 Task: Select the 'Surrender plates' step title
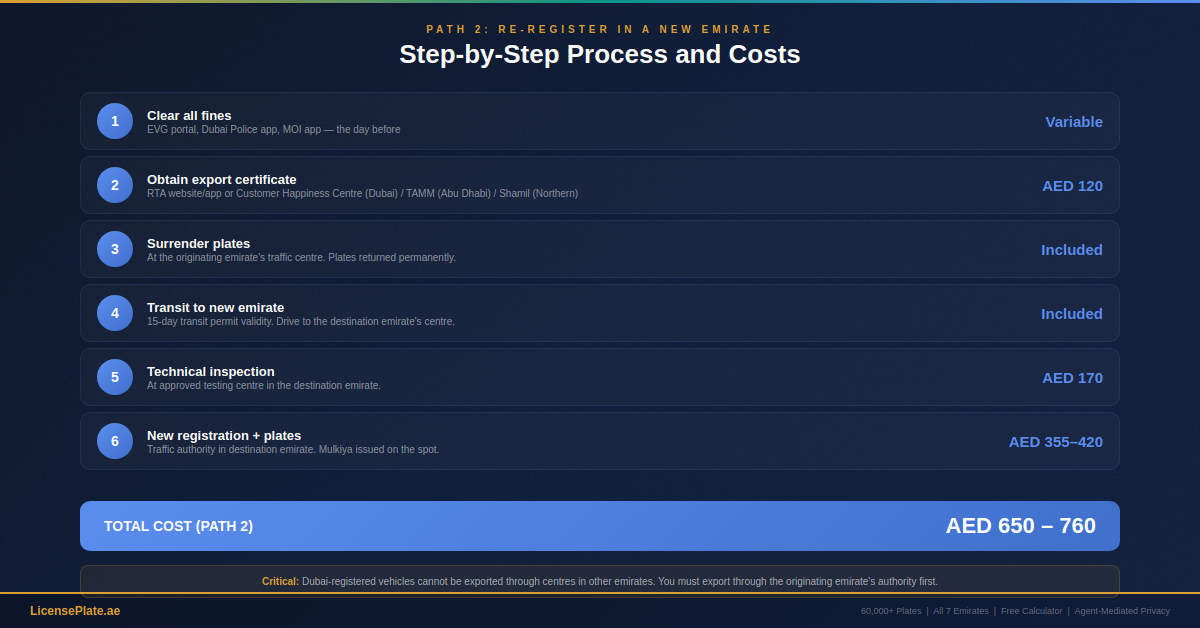(x=198, y=243)
